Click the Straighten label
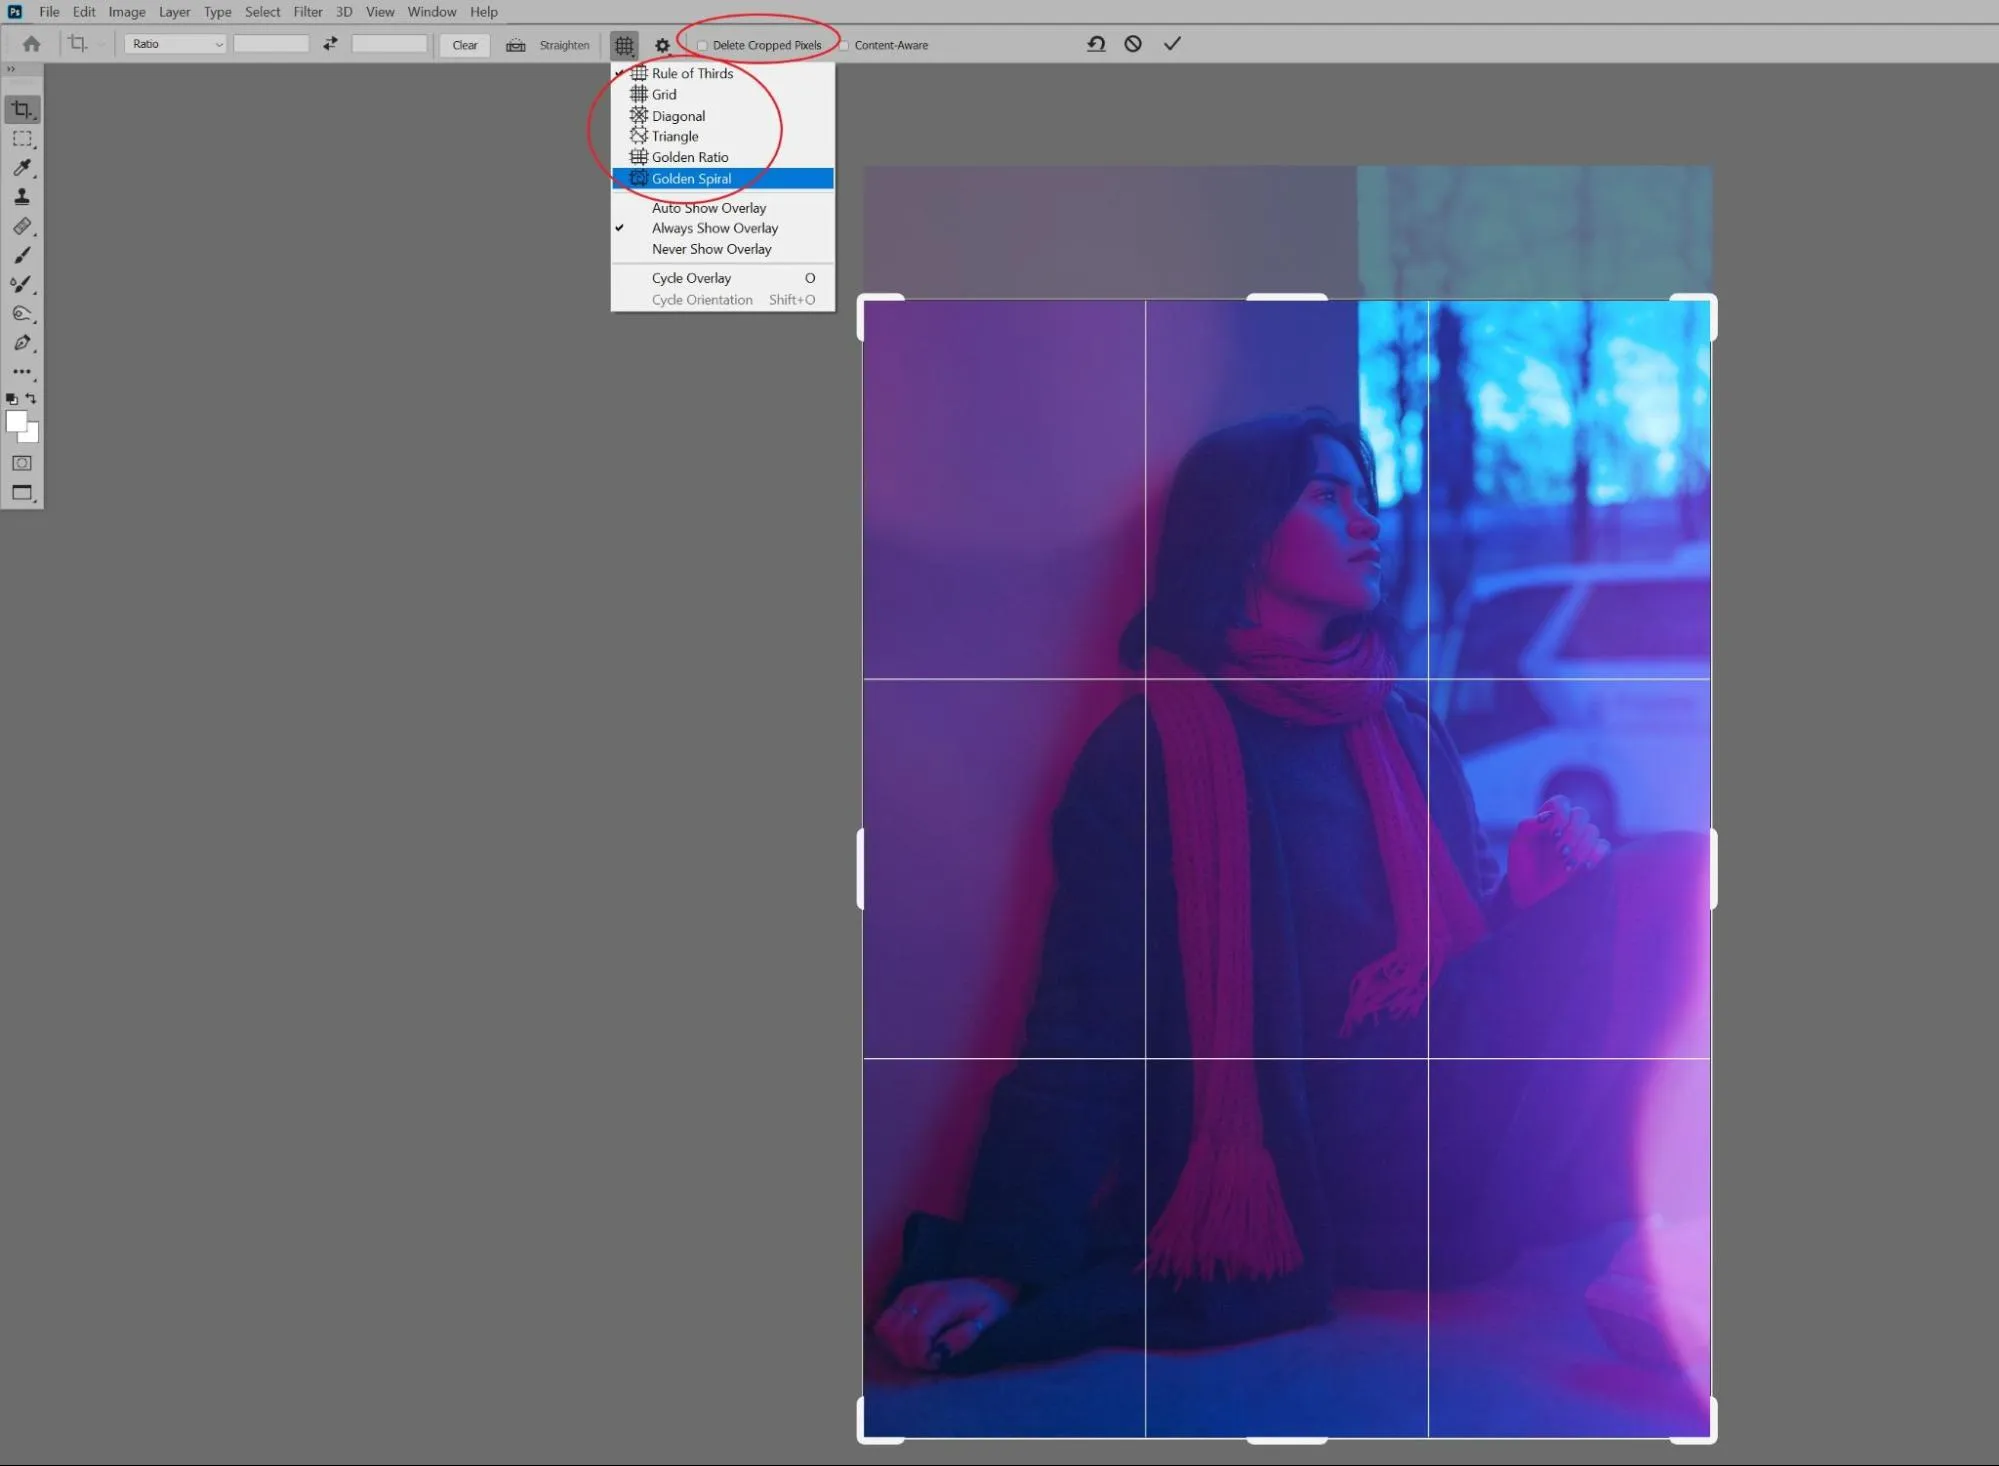Viewport: 1999px width, 1466px height. coord(565,45)
